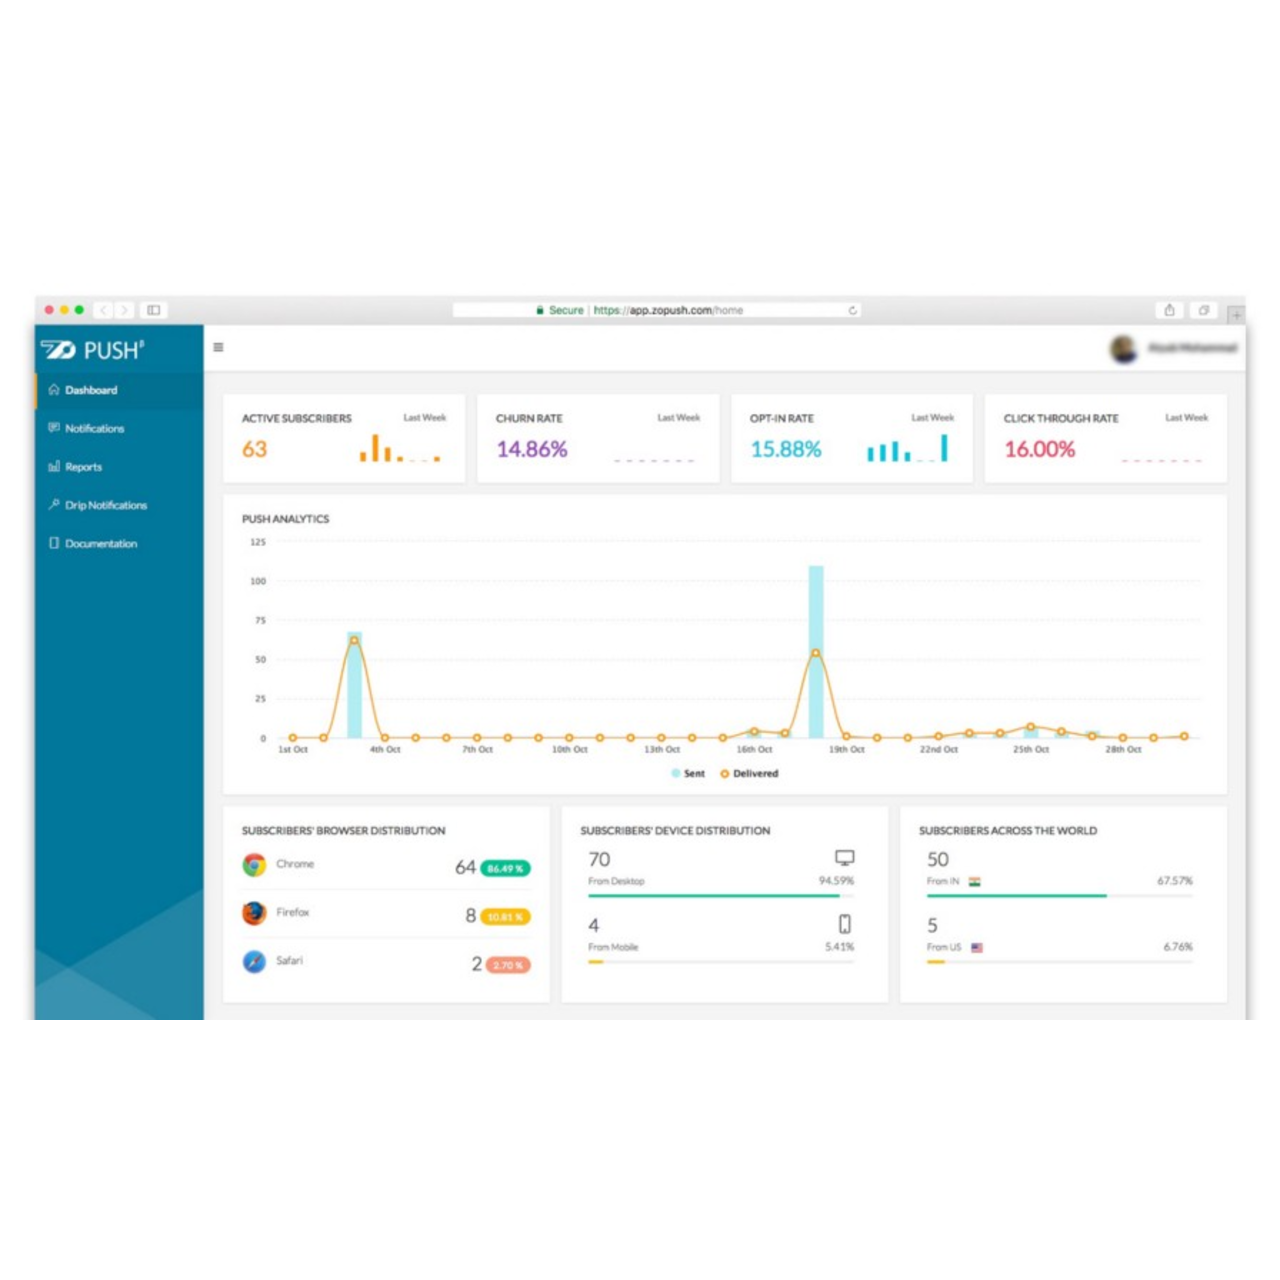The width and height of the screenshot is (1280, 1280).
Task: Click the Firefox browser icon
Action: (254, 913)
